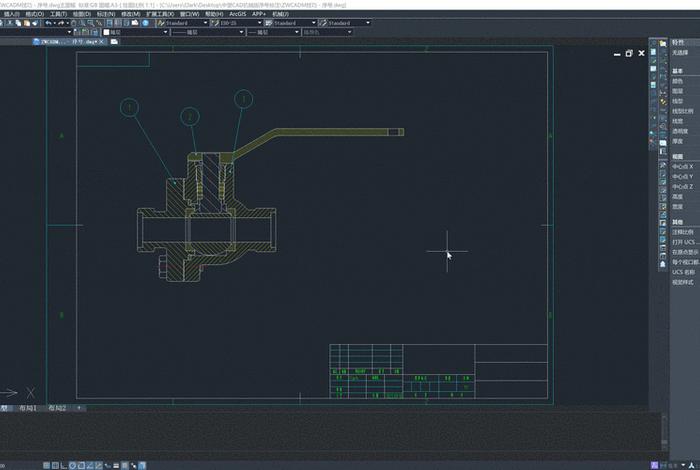The image size is (700, 470).
Task: Toggle last highlighted status bar icon
Action: pos(142,466)
